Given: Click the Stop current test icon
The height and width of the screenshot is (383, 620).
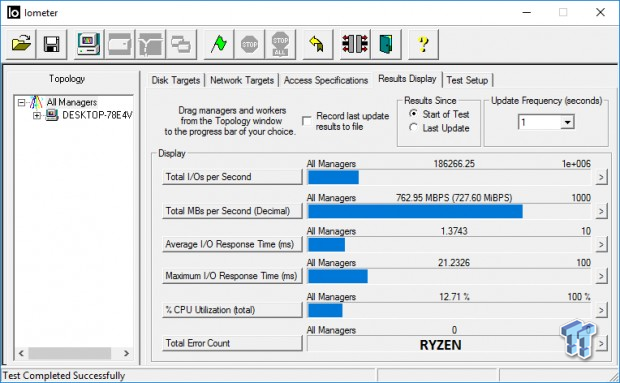Looking at the screenshot, I should click(x=250, y=44).
